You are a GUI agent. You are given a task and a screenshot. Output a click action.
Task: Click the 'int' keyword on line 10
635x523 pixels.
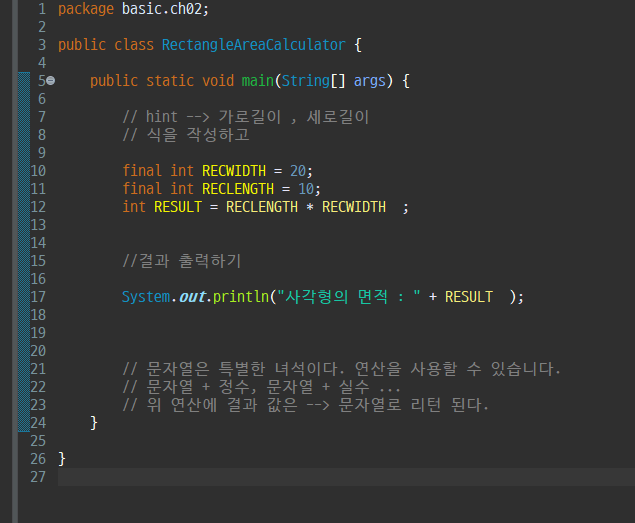pyautogui.click(x=182, y=171)
